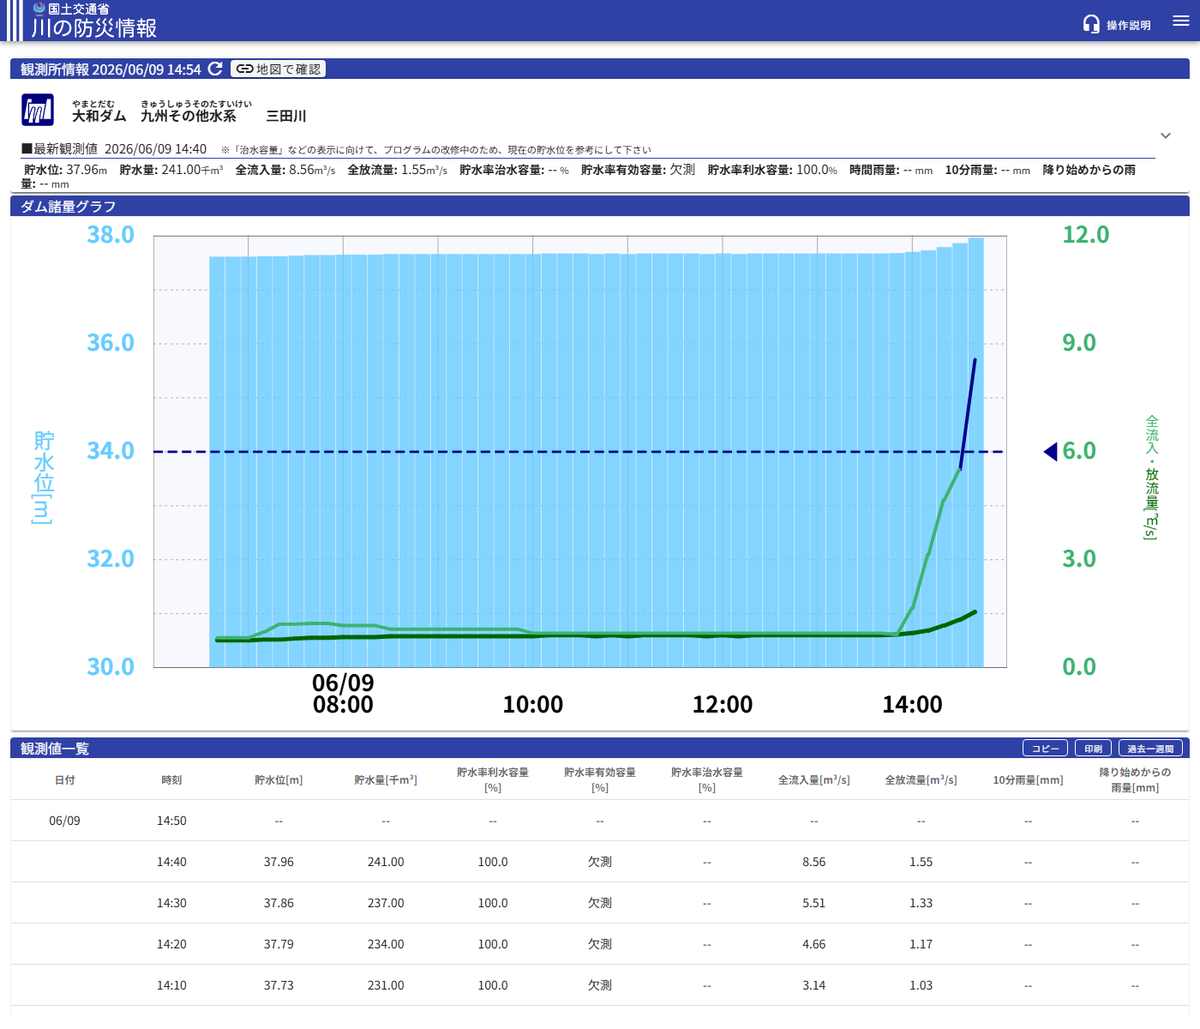Click water level value 37.86

[278, 903]
